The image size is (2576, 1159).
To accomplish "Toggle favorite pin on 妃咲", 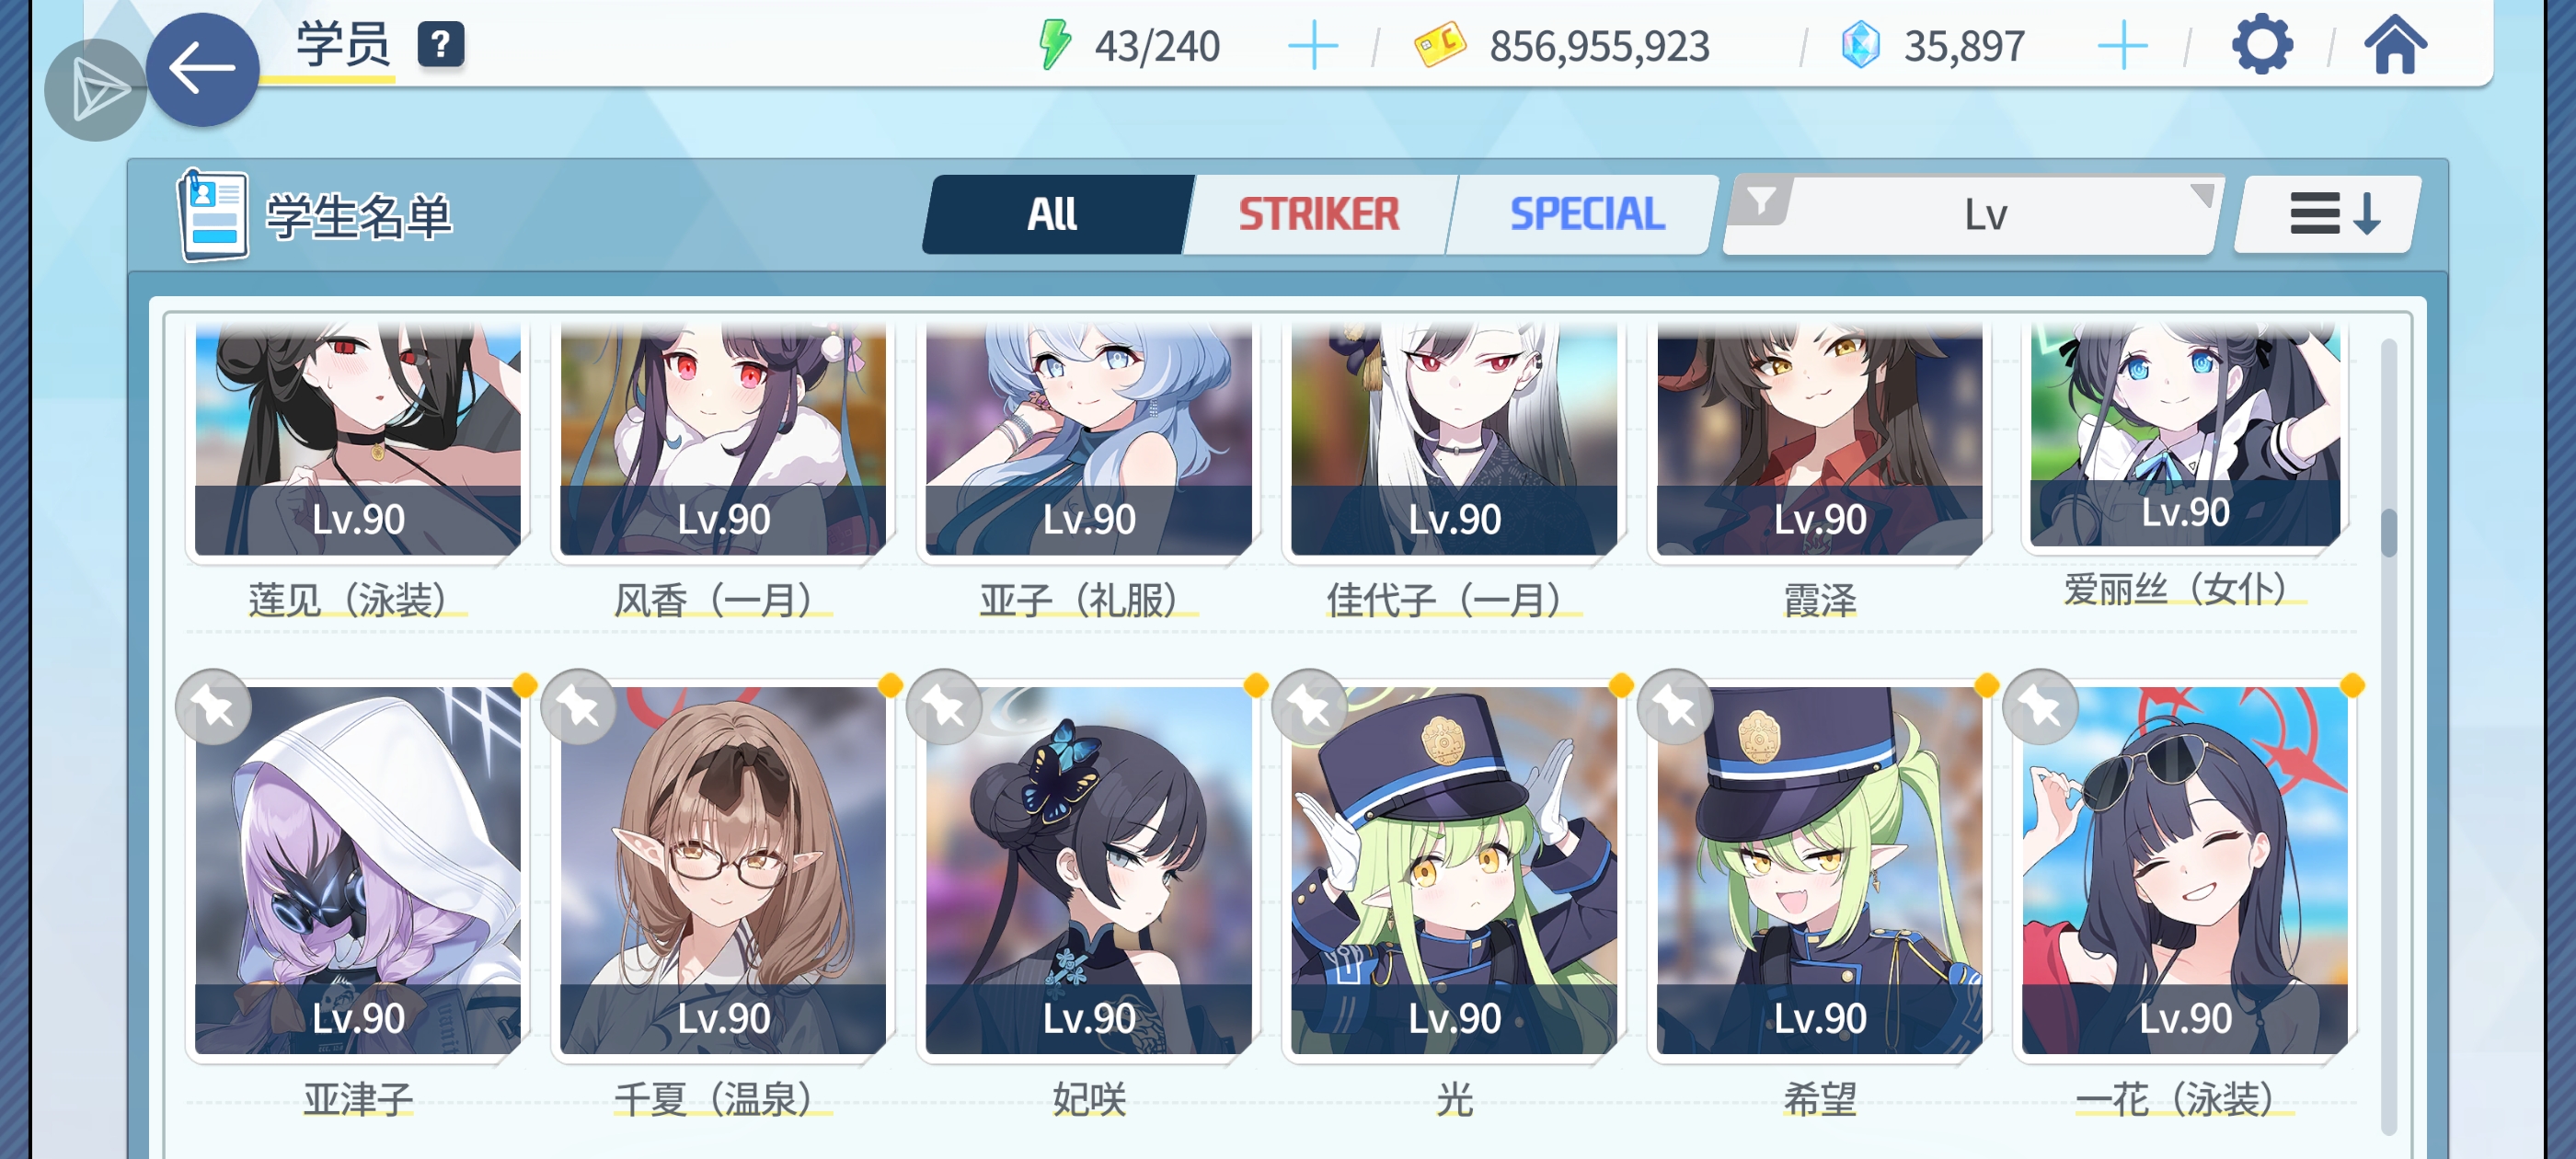I will click(944, 706).
